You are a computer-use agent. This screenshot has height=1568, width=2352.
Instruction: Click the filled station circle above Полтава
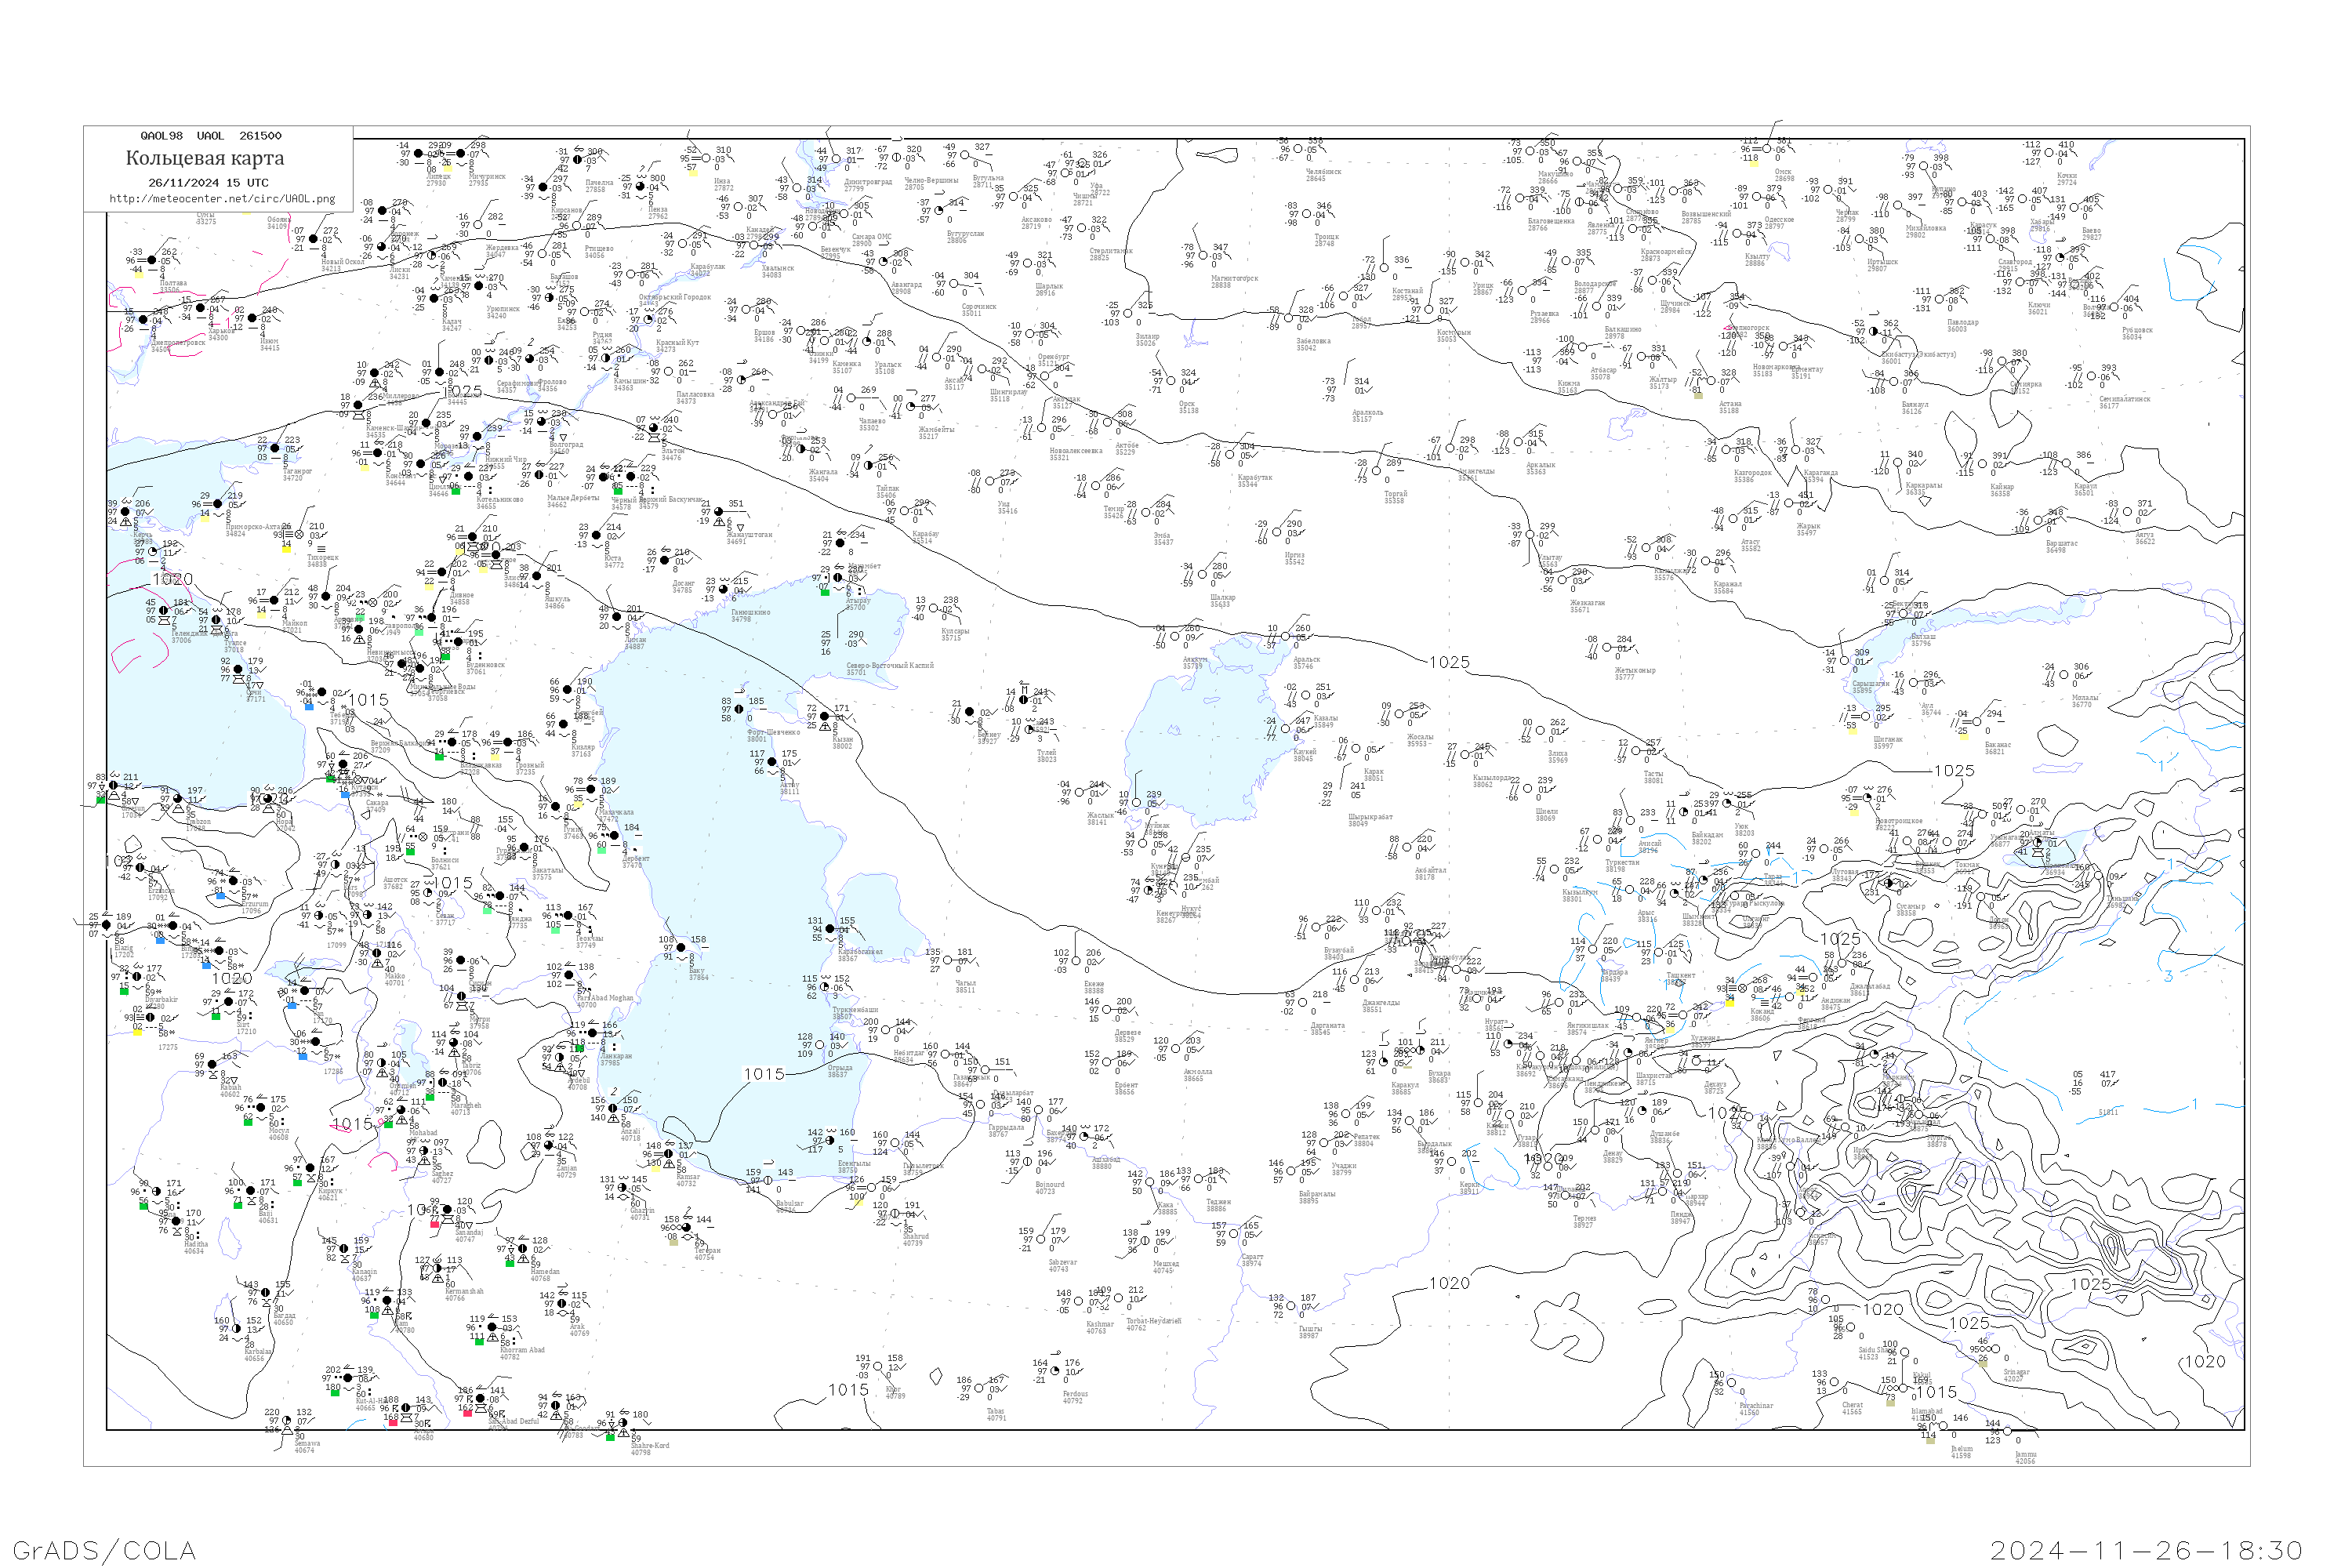(152, 260)
